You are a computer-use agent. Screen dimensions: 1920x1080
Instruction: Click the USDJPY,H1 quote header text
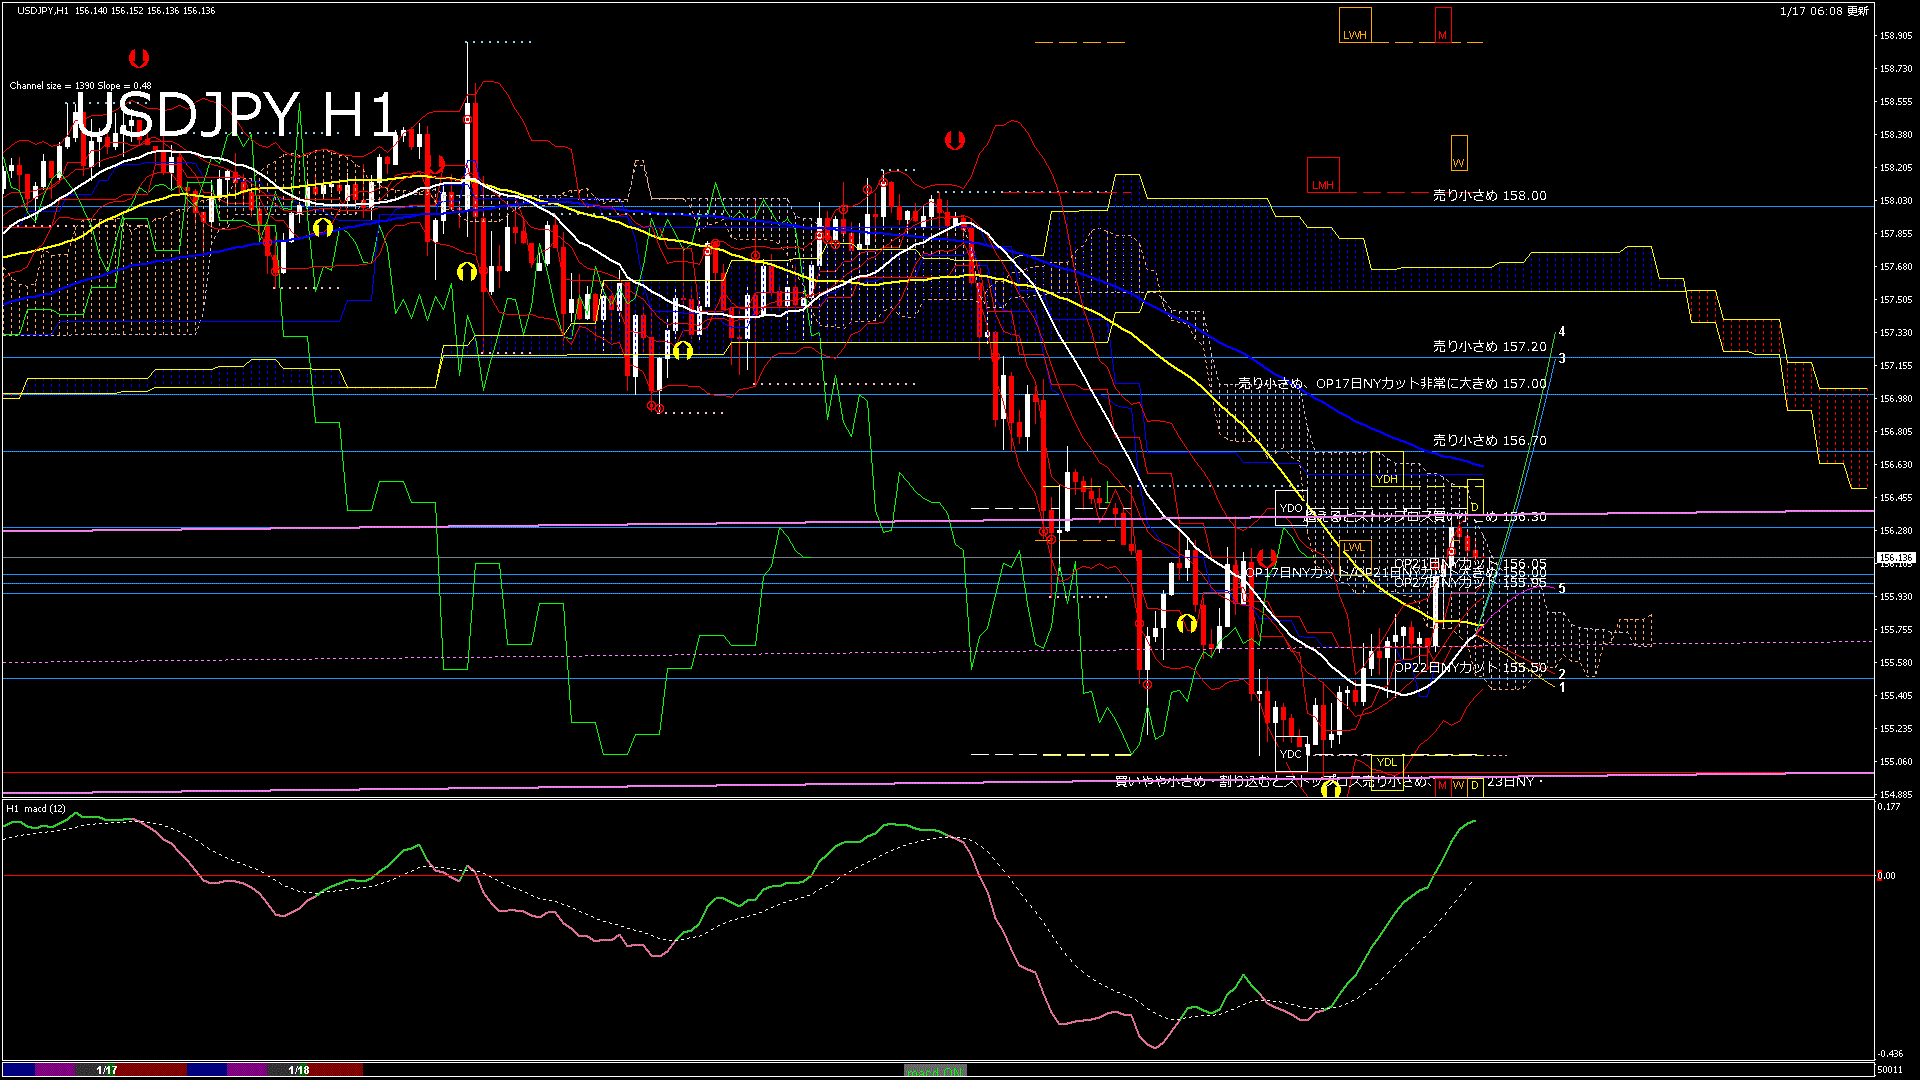click(x=117, y=11)
